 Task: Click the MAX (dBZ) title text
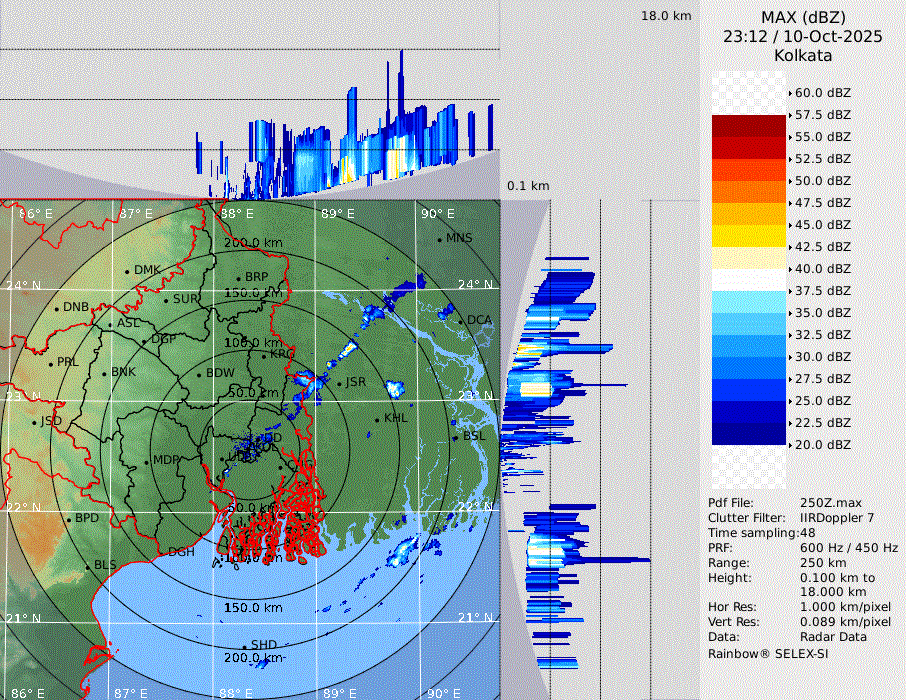803,17
